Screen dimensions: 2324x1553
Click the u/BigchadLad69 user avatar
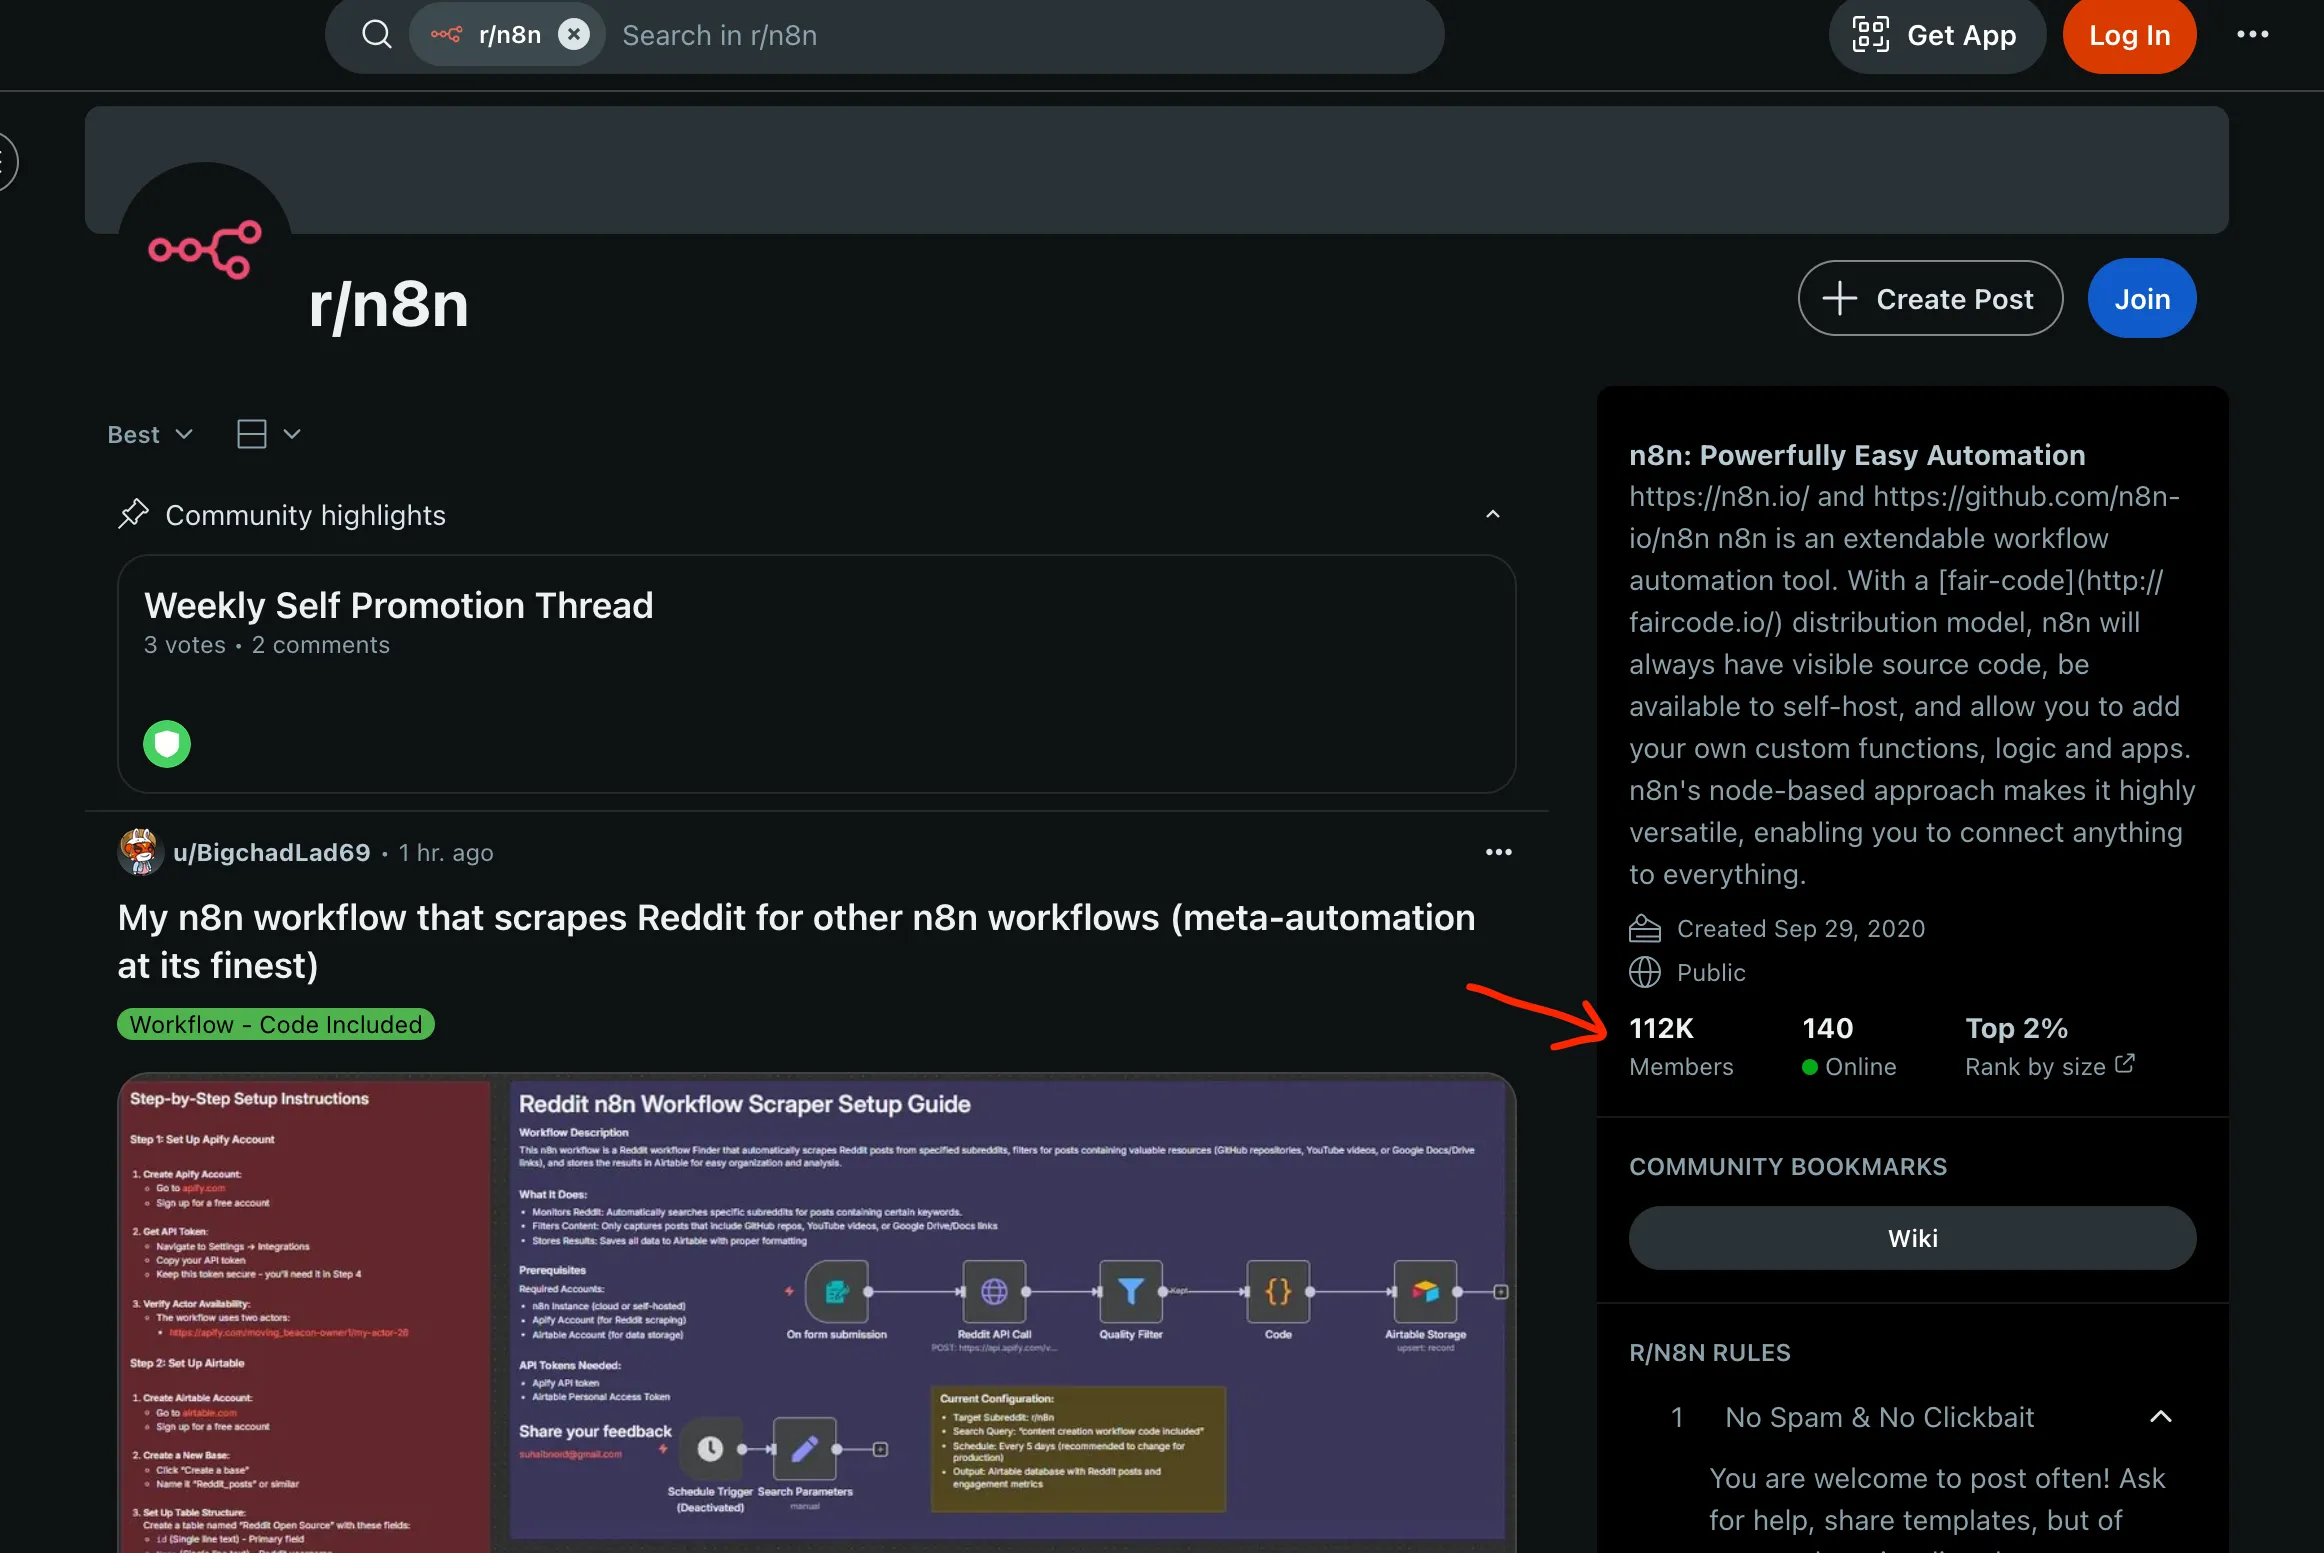[x=140, y=852]
